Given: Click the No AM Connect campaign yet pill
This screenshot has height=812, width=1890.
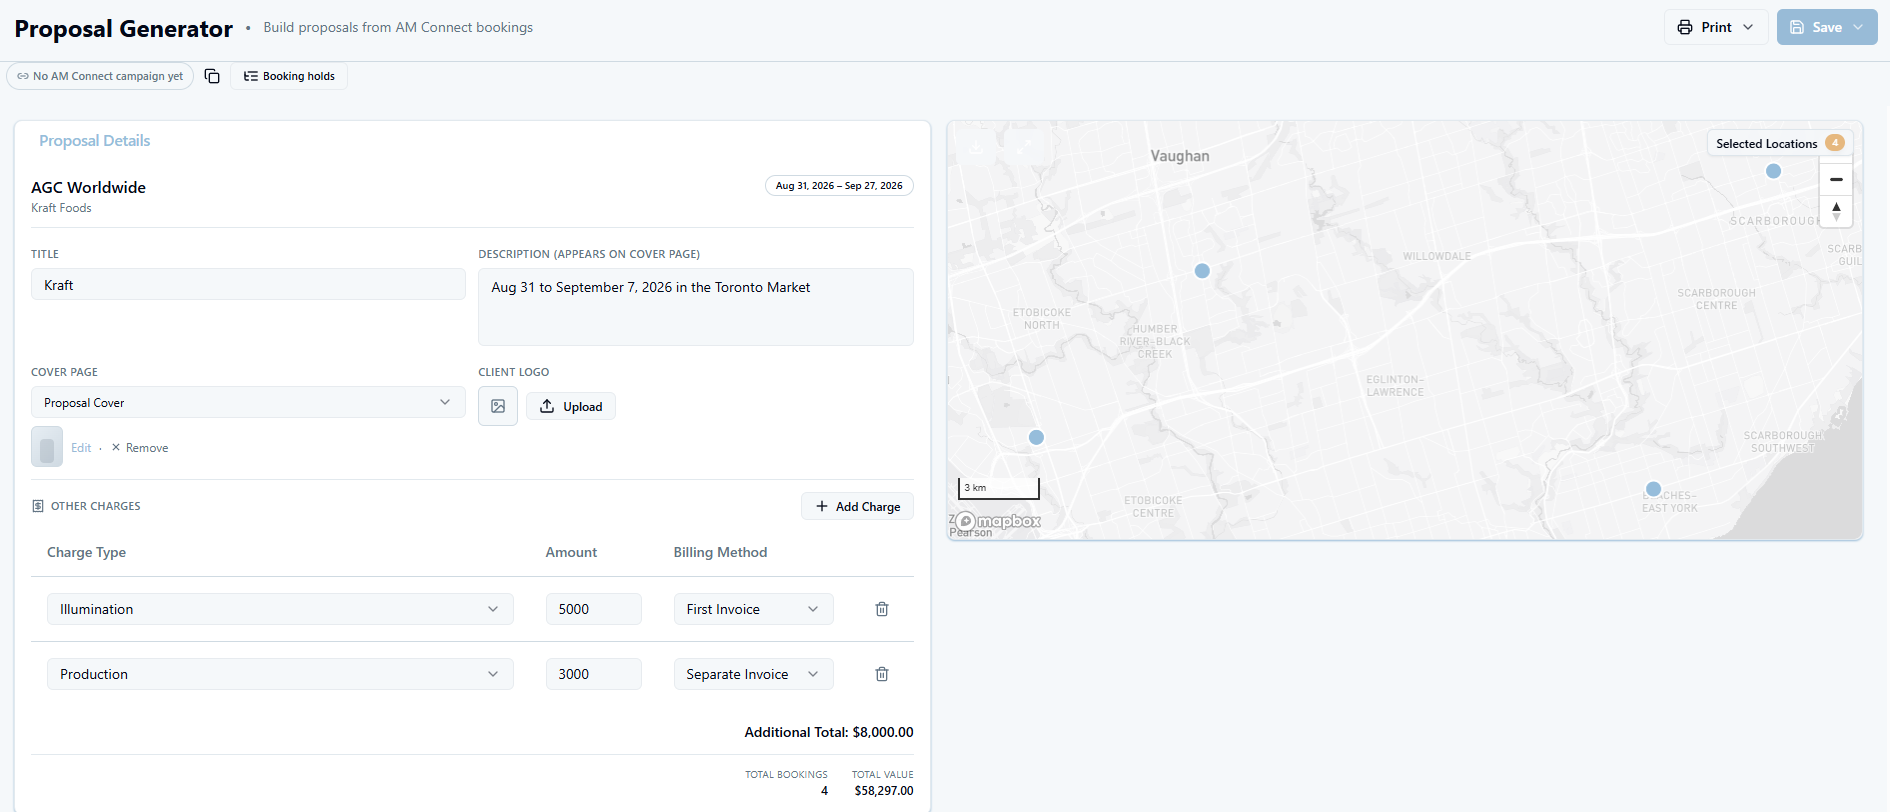Looking at the screenshot, I should [x=100, y=76].
